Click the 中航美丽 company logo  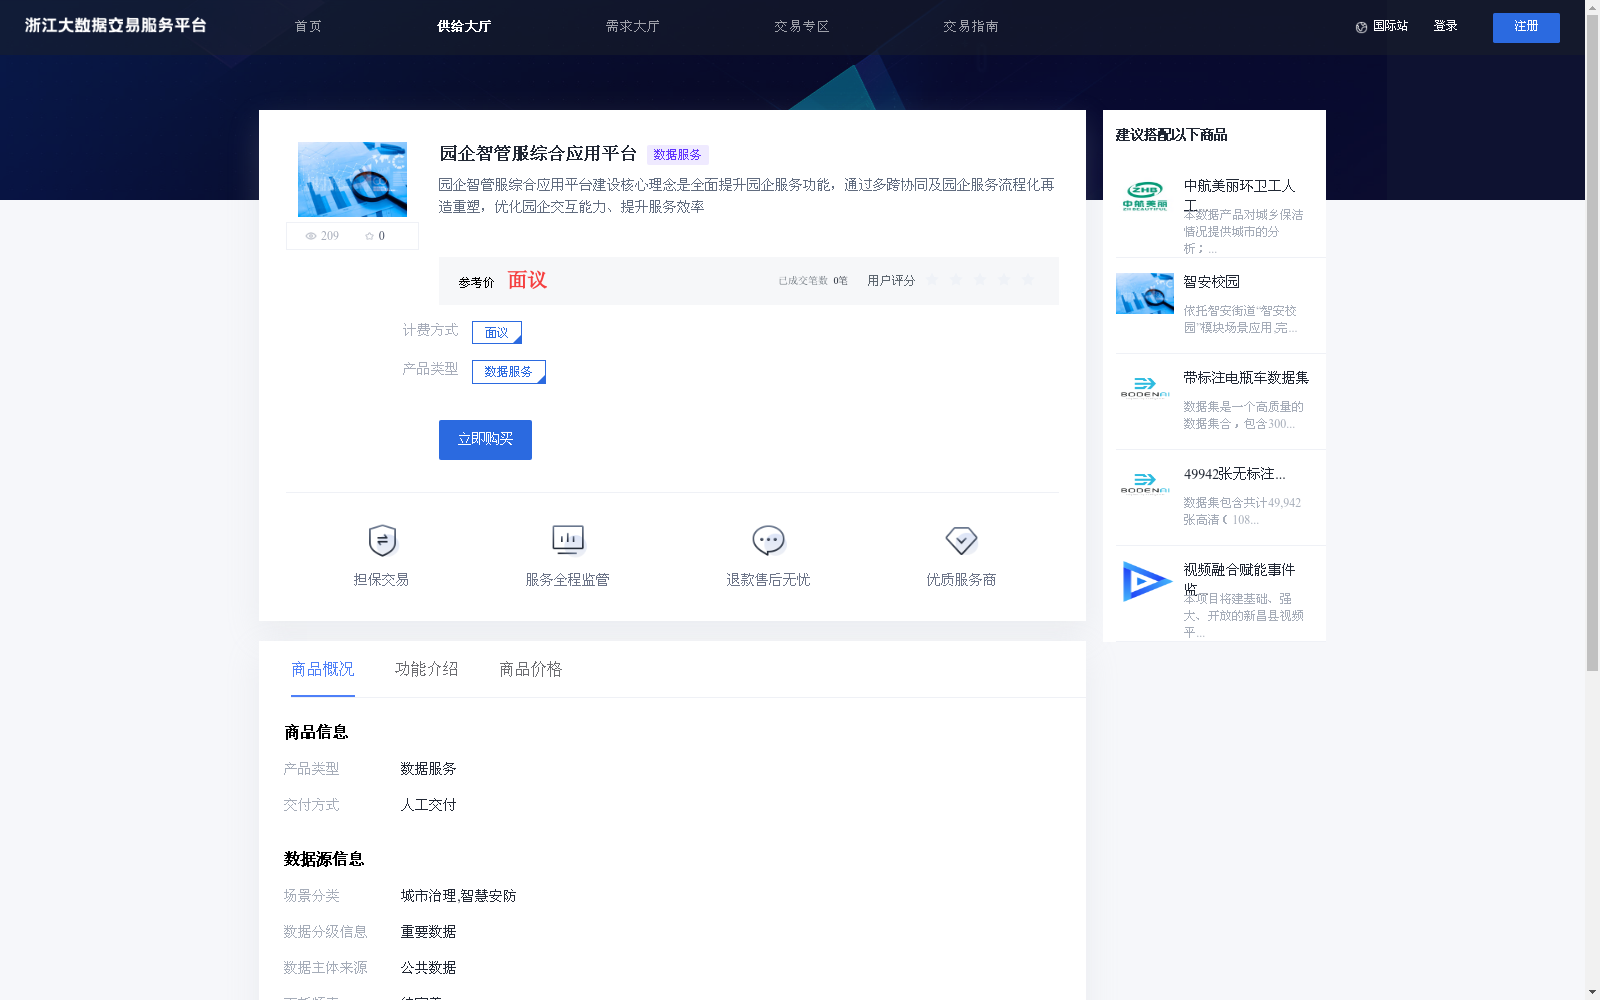(x=1145, y=197)
